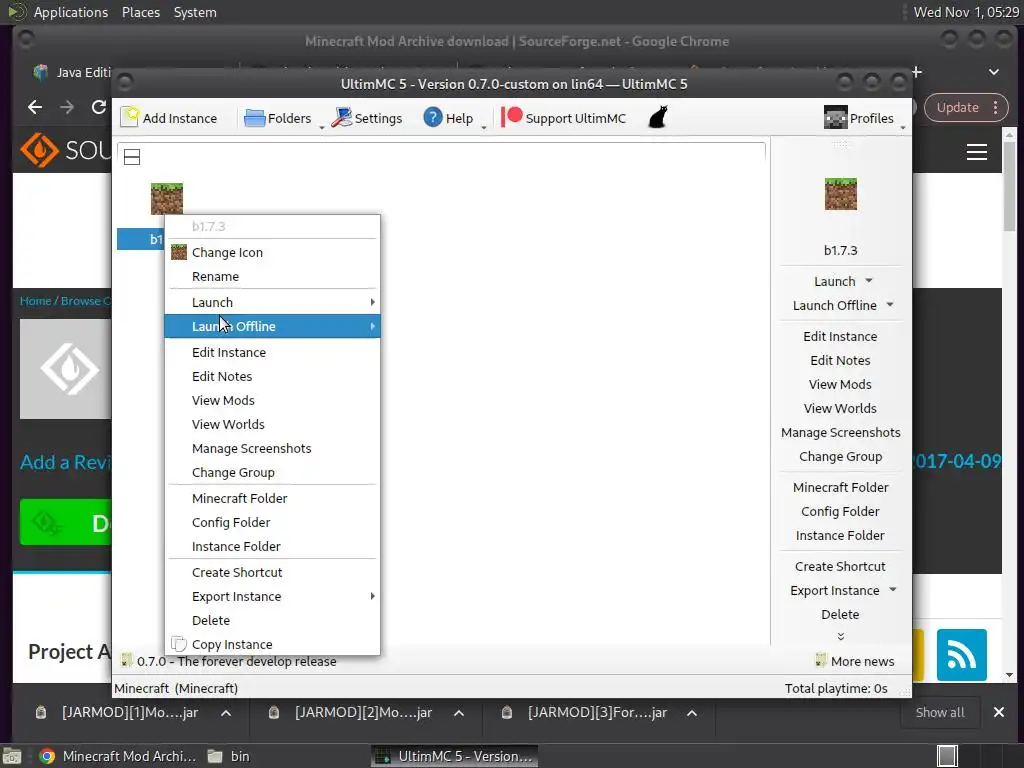Click the Change Icon grass block in context menu

click(x=179, y=252)
